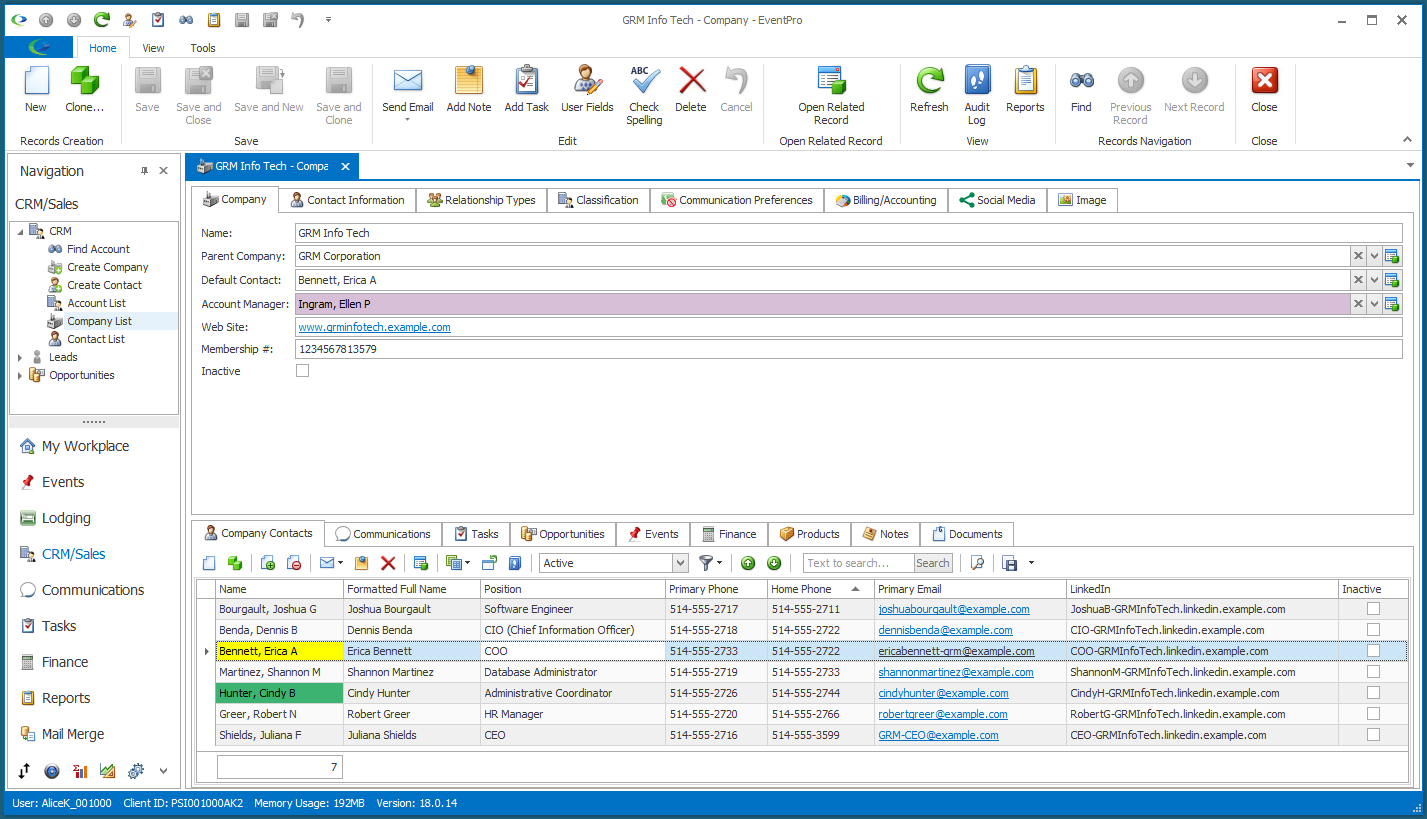The width and height of the screenshot is (1427, 819).
Task: Open the Billing/Accounting tab
Action: pos(886,200)
